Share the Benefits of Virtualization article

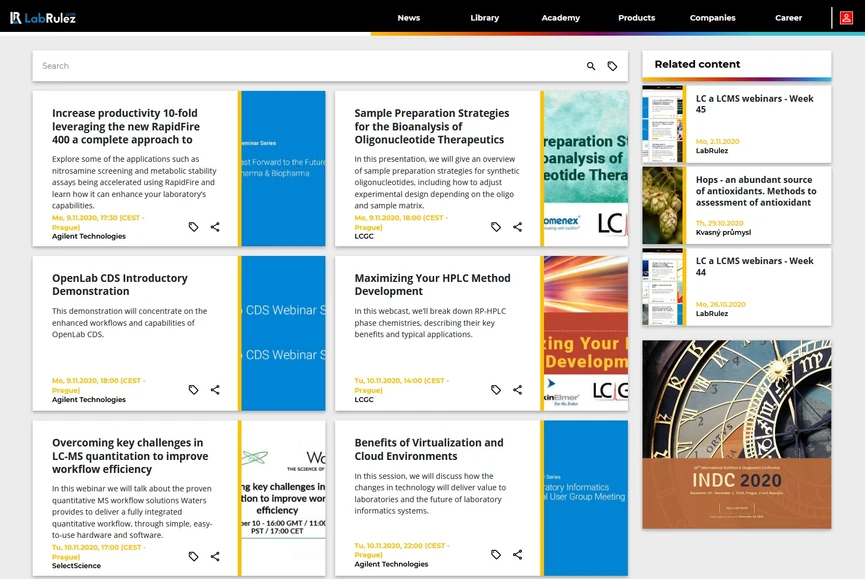(x=517, y=553)
